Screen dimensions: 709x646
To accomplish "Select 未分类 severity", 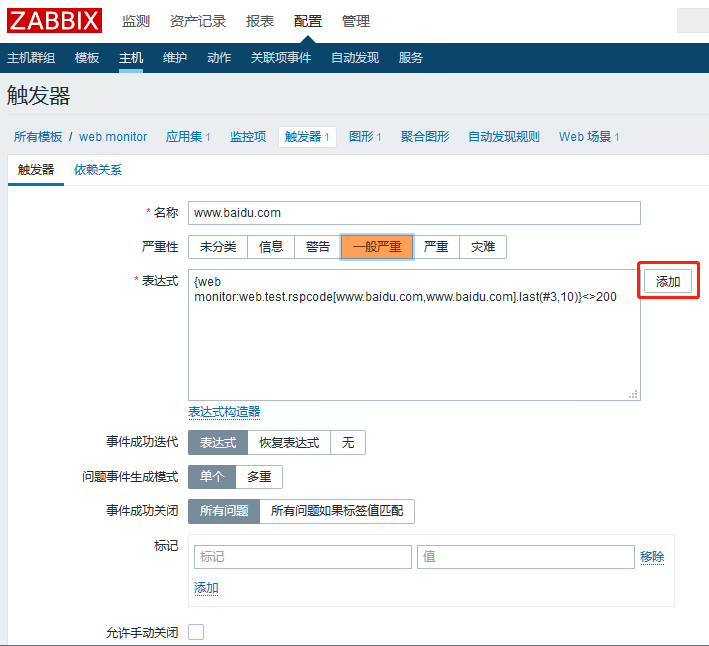I will 218,247.
